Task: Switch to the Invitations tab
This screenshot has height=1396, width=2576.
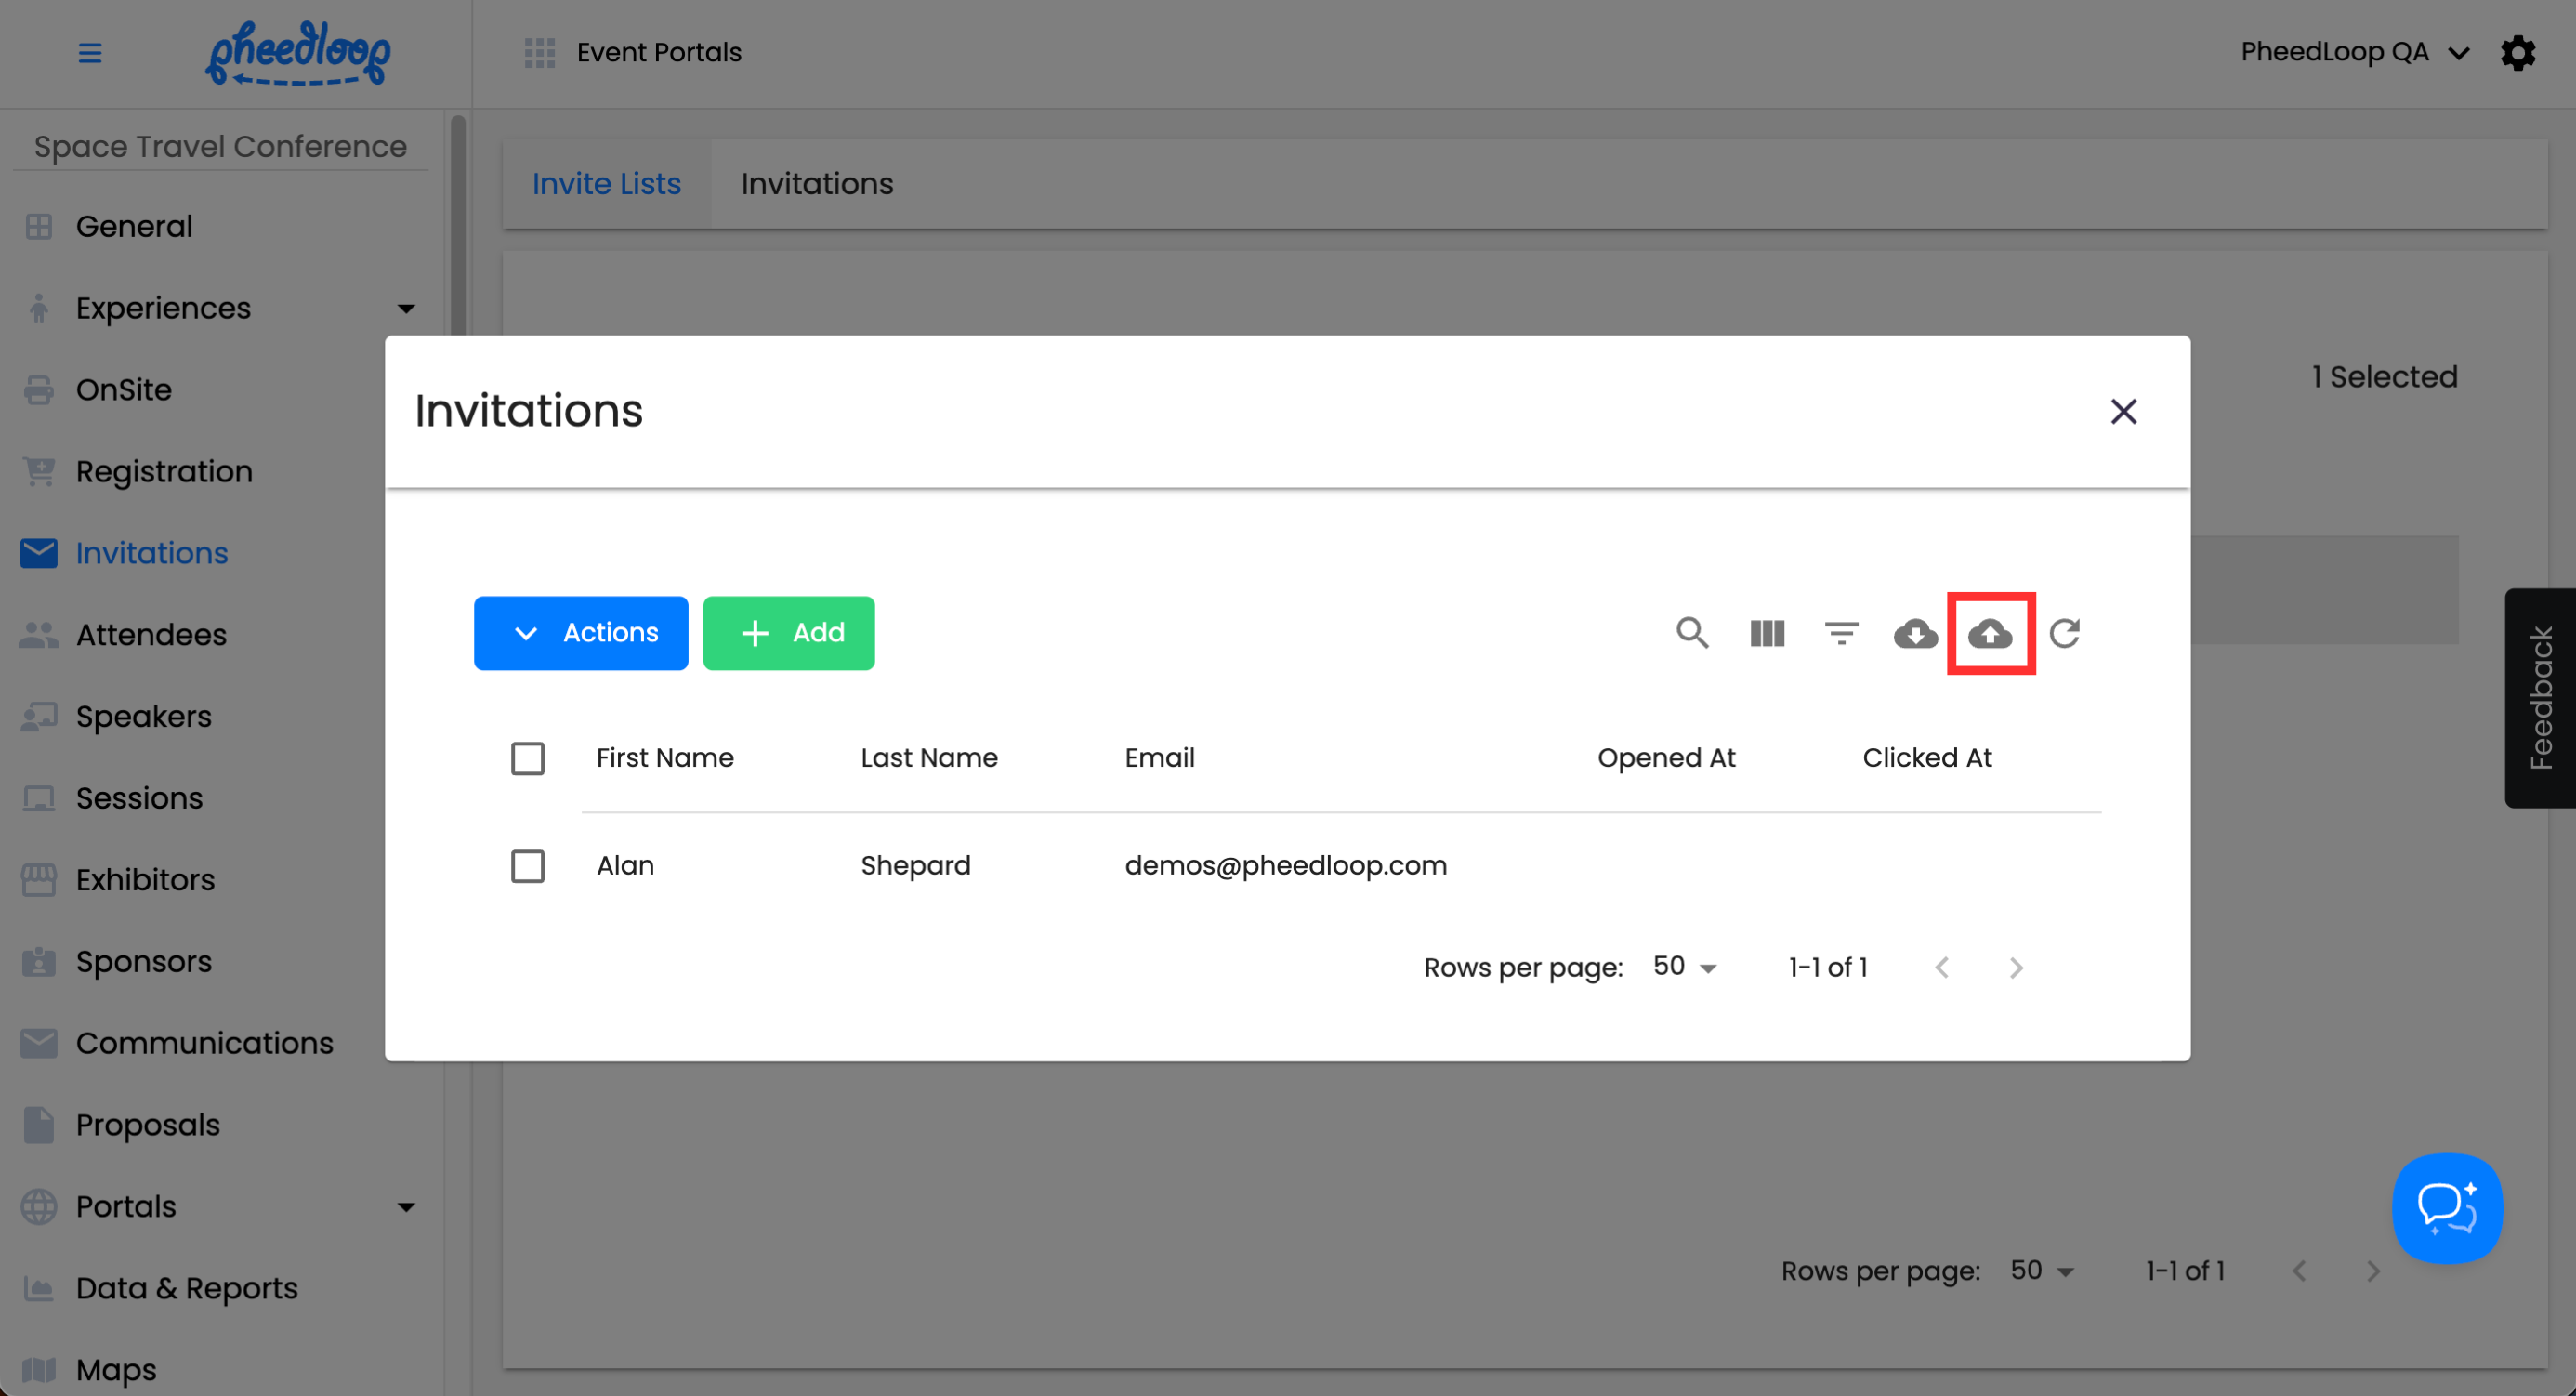Action: point(817,184)
